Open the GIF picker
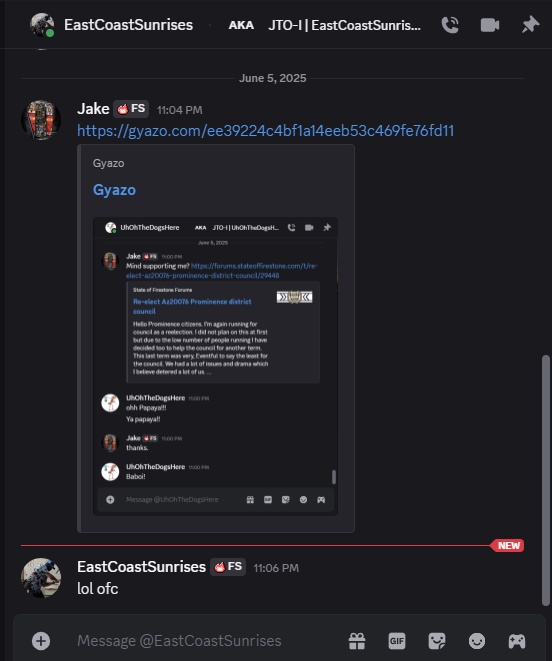Screen dimensions: 552x661 (x=396, y=641)
